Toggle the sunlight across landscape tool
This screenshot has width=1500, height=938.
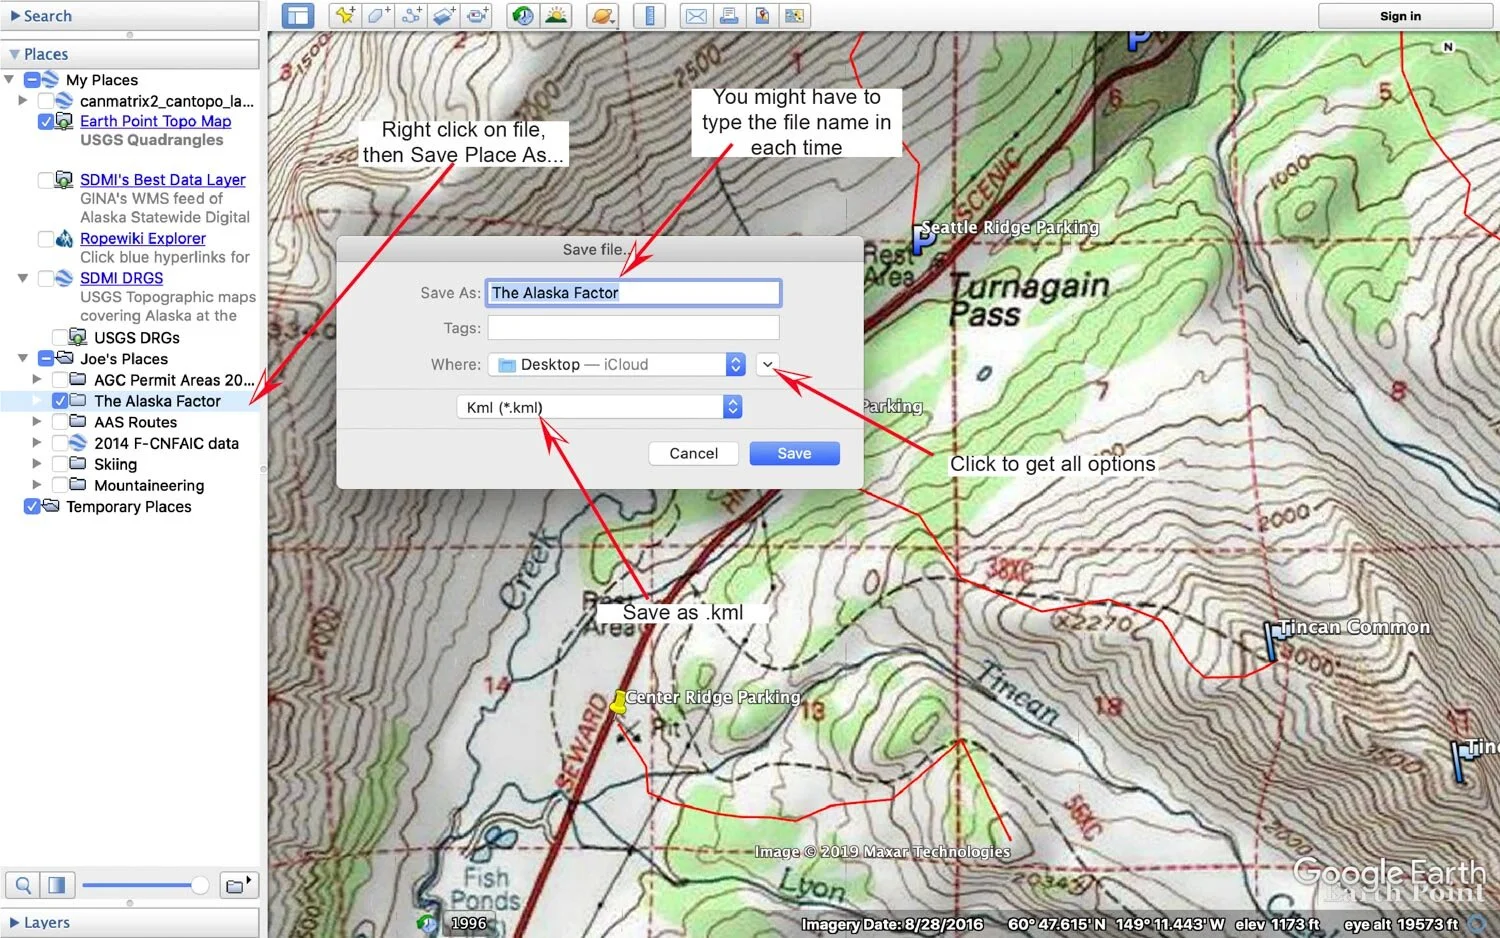click(x=556, y=15)
